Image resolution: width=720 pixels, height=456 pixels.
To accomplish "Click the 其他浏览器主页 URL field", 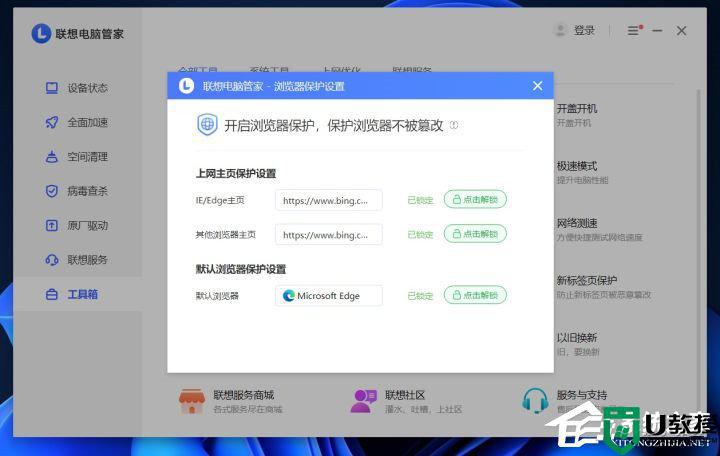I will click(x=329, y=235).
